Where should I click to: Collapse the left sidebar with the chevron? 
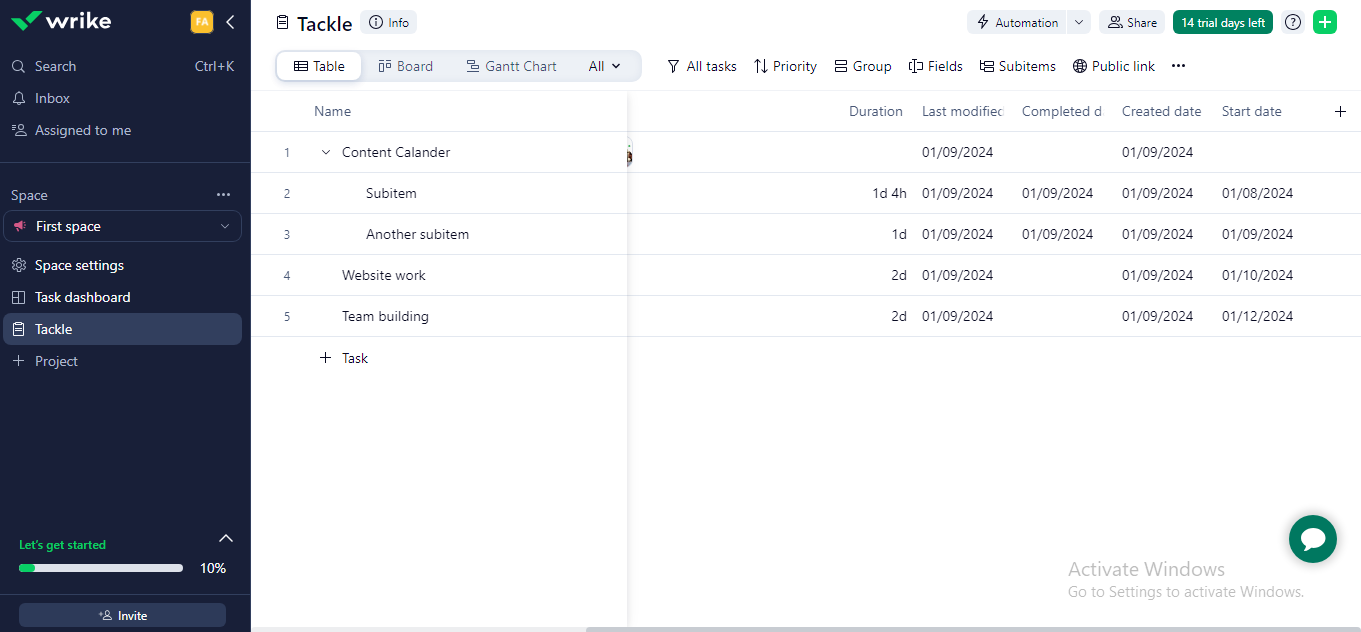[x=231, y=20]
